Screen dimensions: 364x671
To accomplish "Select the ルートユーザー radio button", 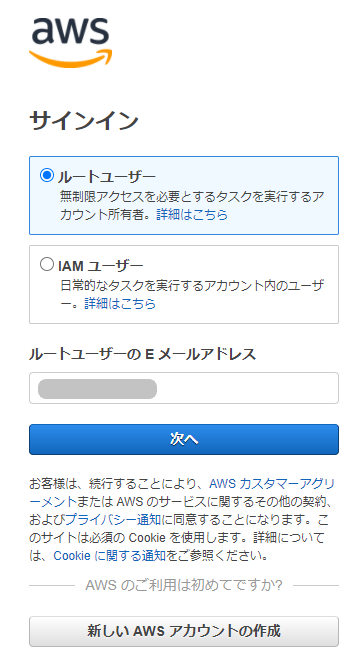I will pyautogui.click(x=47, y=175).
